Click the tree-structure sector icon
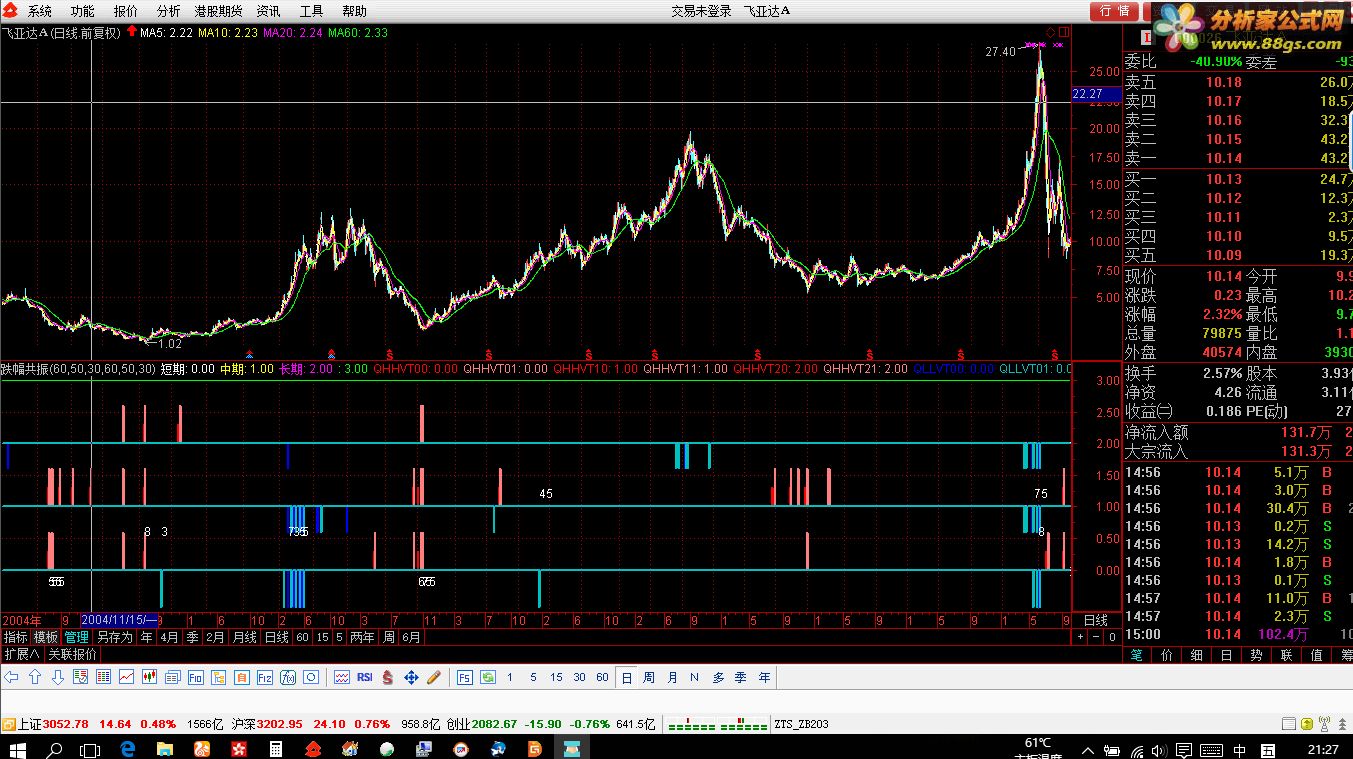The width and height of the screenshot is (1353, 759). (x=218, y=677)
